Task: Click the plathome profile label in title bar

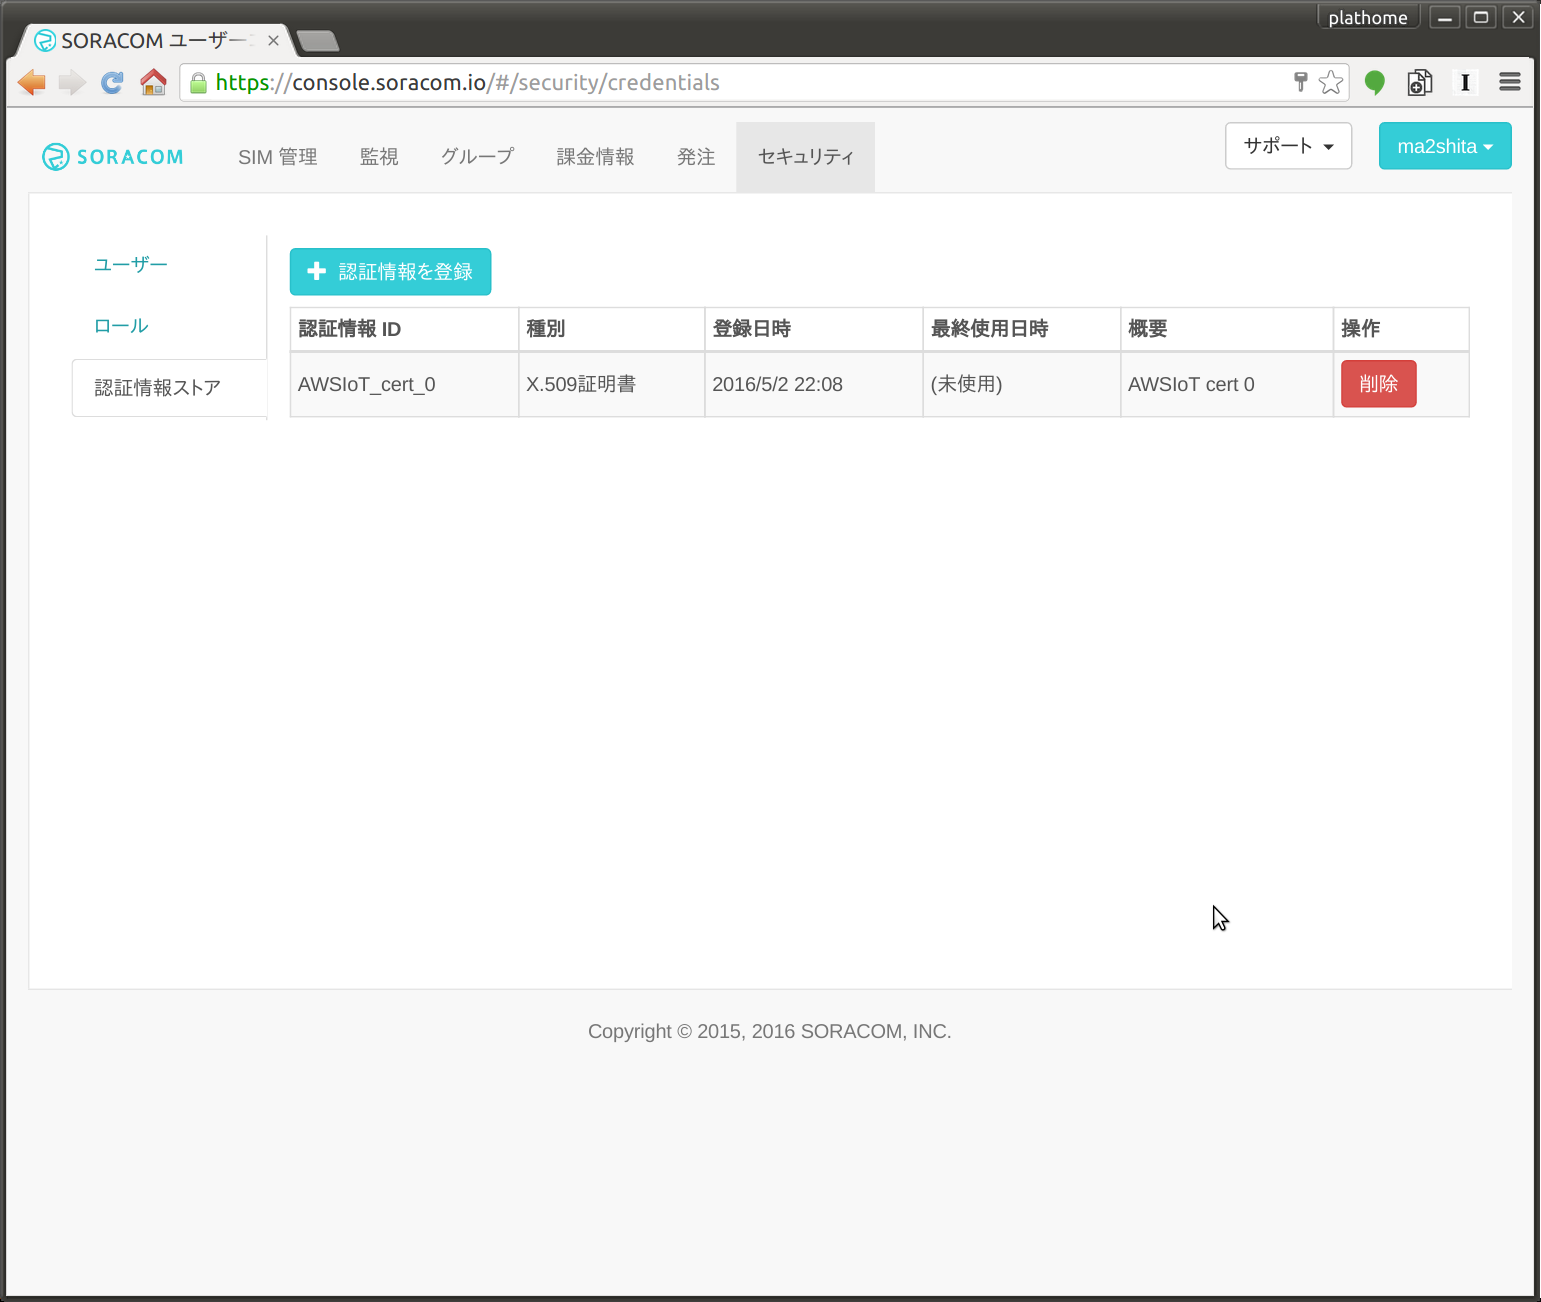Action: (1368, 17)
